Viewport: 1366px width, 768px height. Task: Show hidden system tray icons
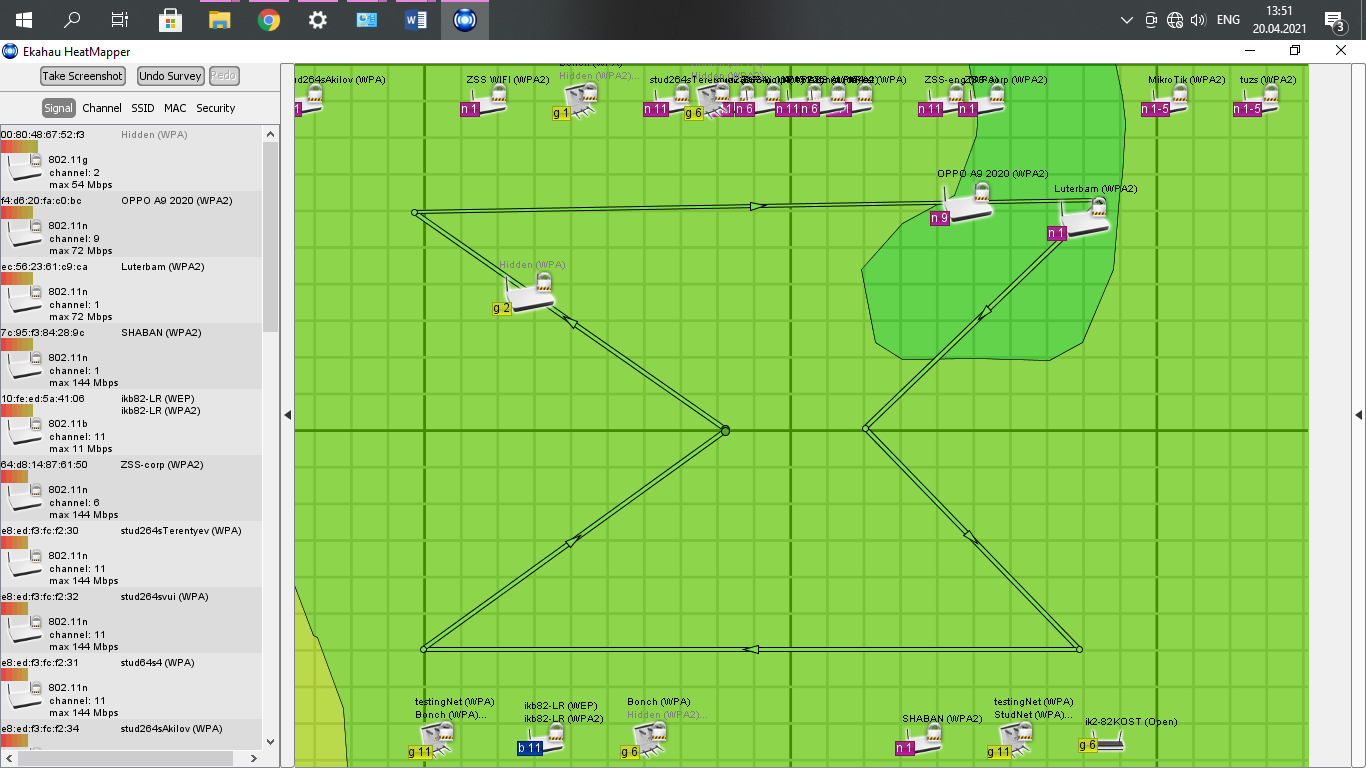click(x=1127, y=20)
